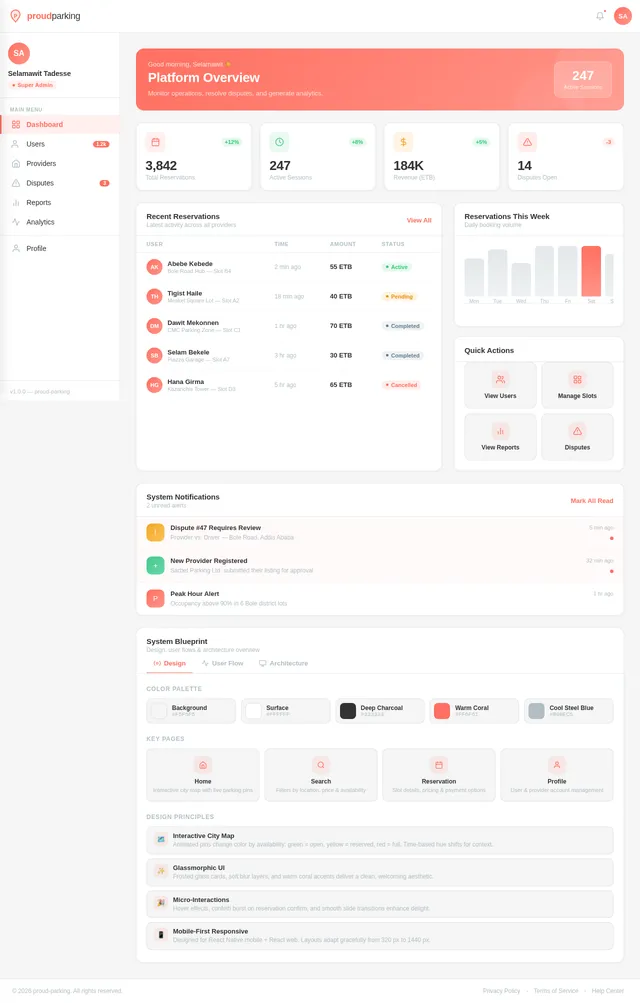Open the Help Center footer link
Screen dimensions: 640x1003
coord(607,991)
